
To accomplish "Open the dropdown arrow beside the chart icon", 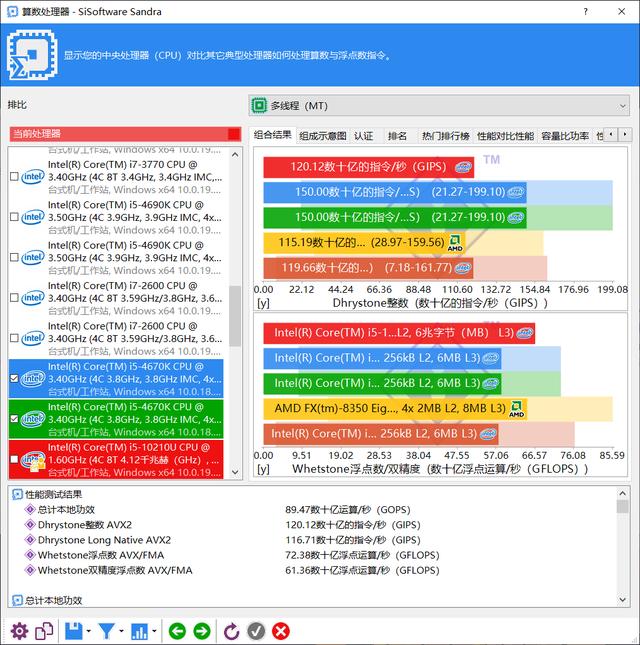I will click(x=154, y=631).
